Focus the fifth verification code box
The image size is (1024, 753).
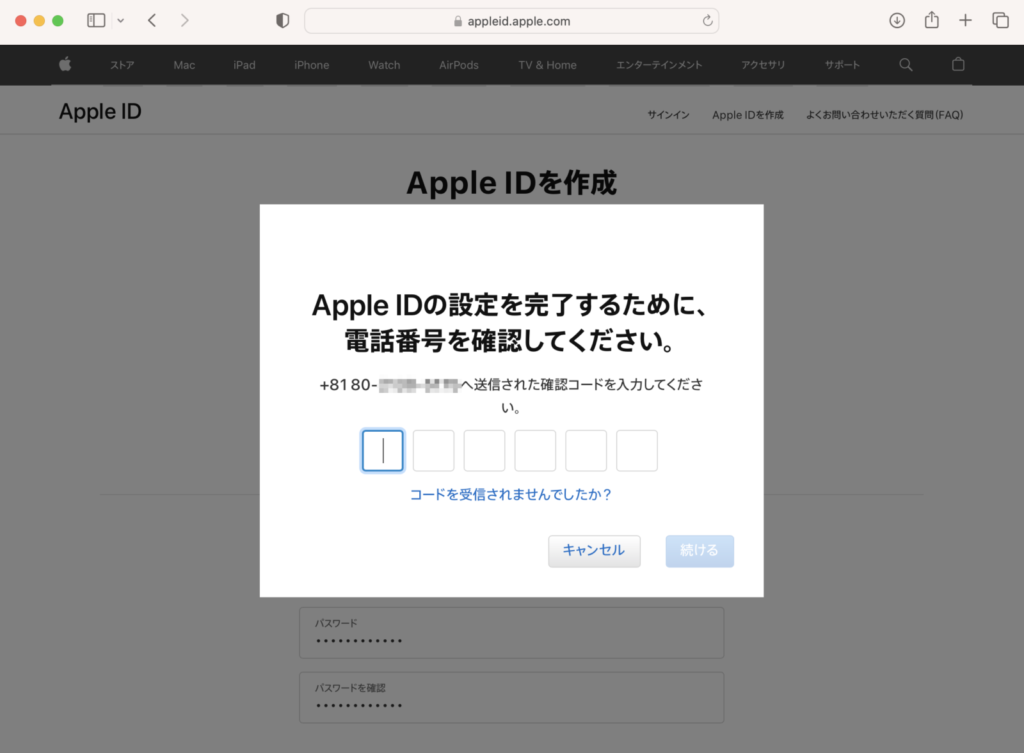pyautogui.click(x=586, y=451)
